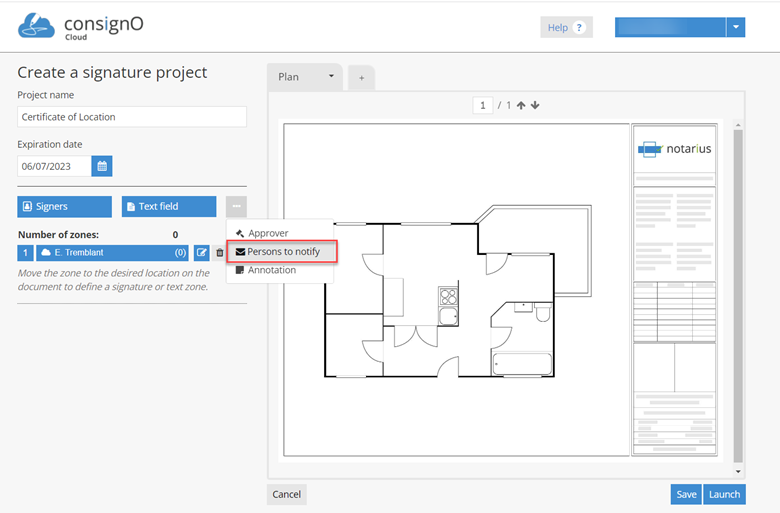Expand the Plan tab dropdown arrow
The height and width of the screenshot is (513, 780).
pos(331,77)
